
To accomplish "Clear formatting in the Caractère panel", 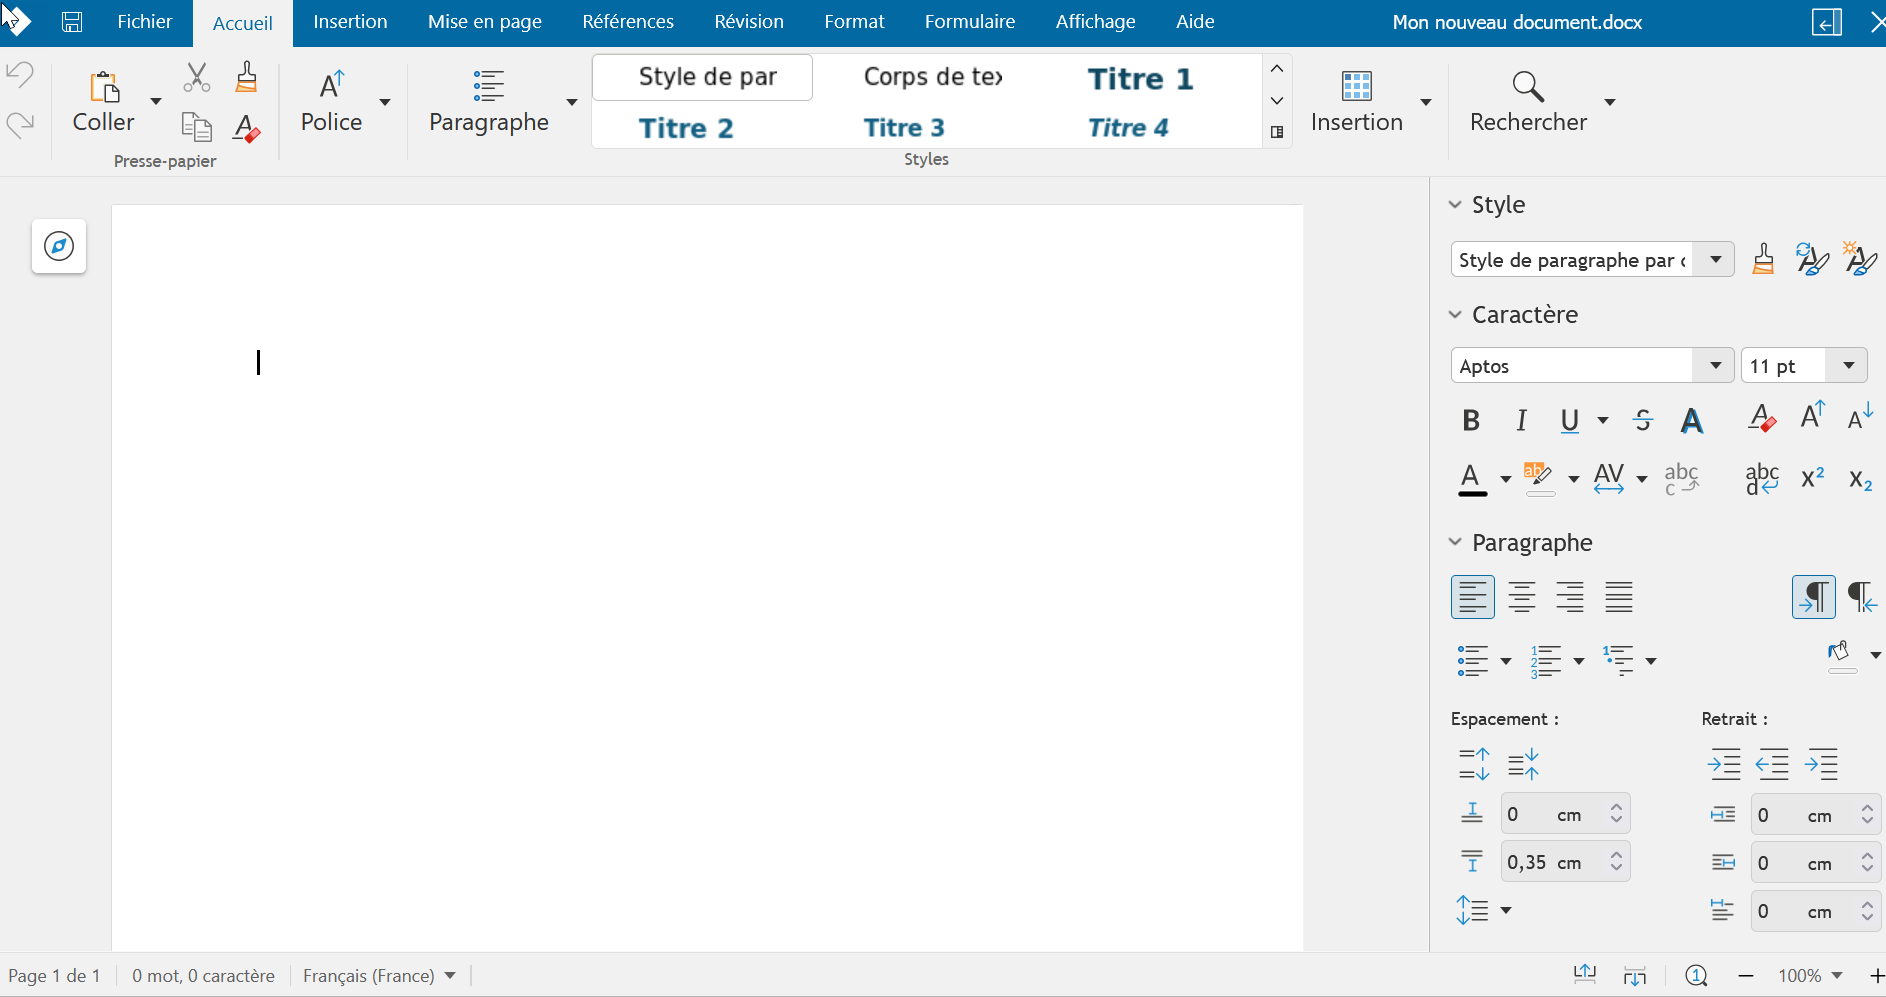I will (1762, 418).
